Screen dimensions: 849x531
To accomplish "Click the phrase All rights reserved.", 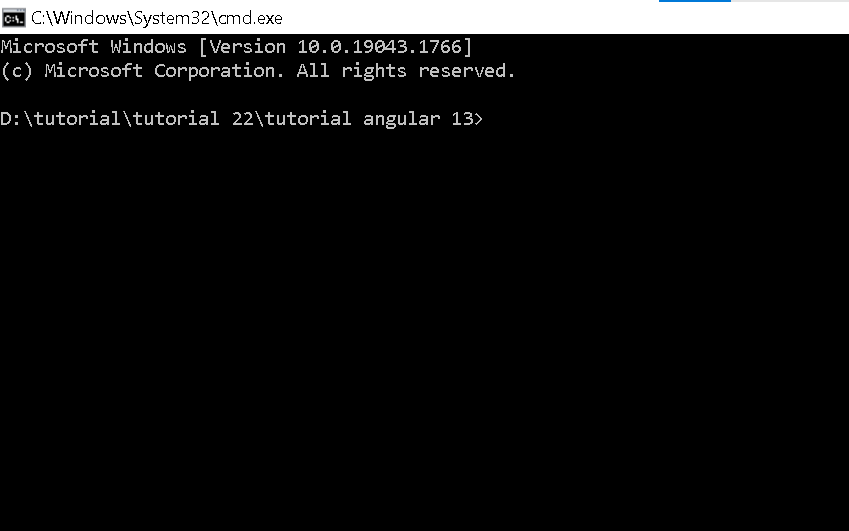I will point(406,71).
